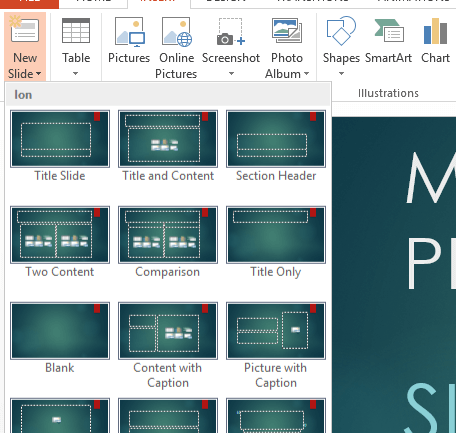Insert a SmartArt graphic

point(388,40)
